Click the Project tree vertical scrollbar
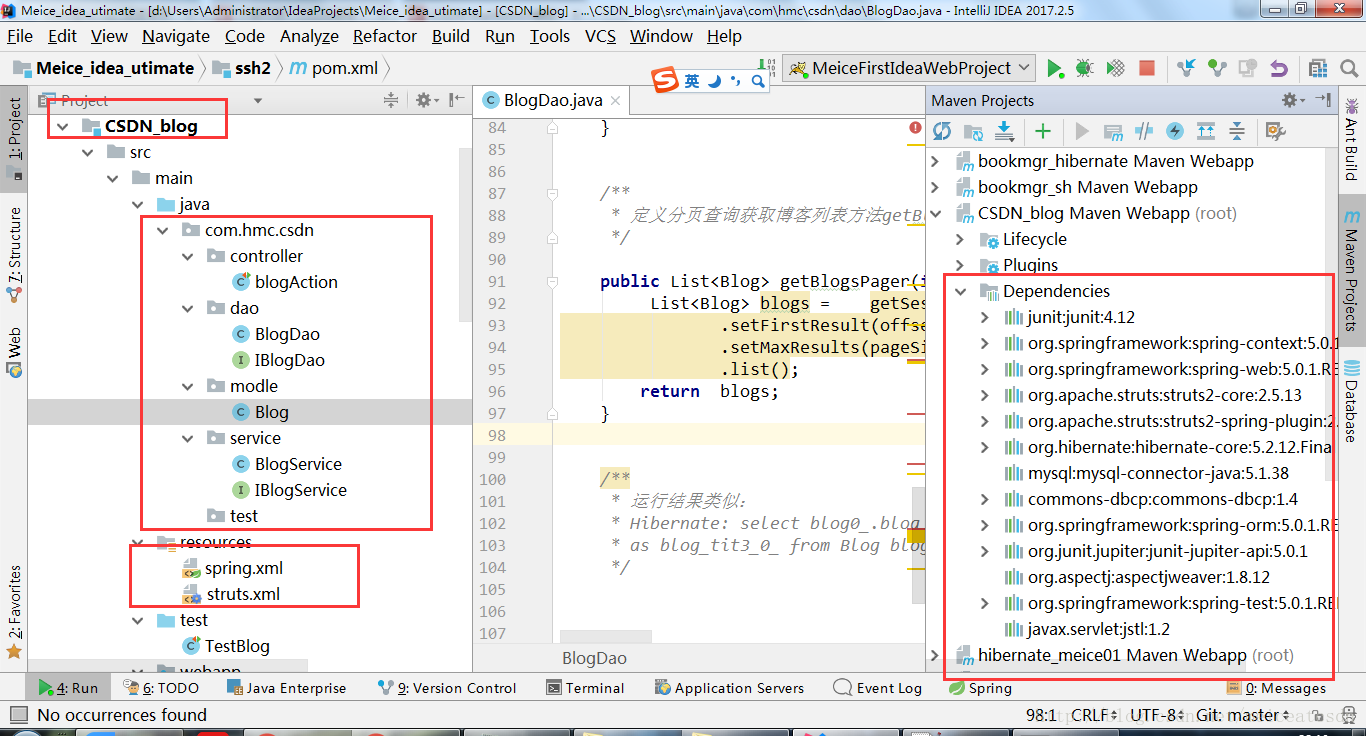This screenshot has height=736, width=1366. [465, 235]
